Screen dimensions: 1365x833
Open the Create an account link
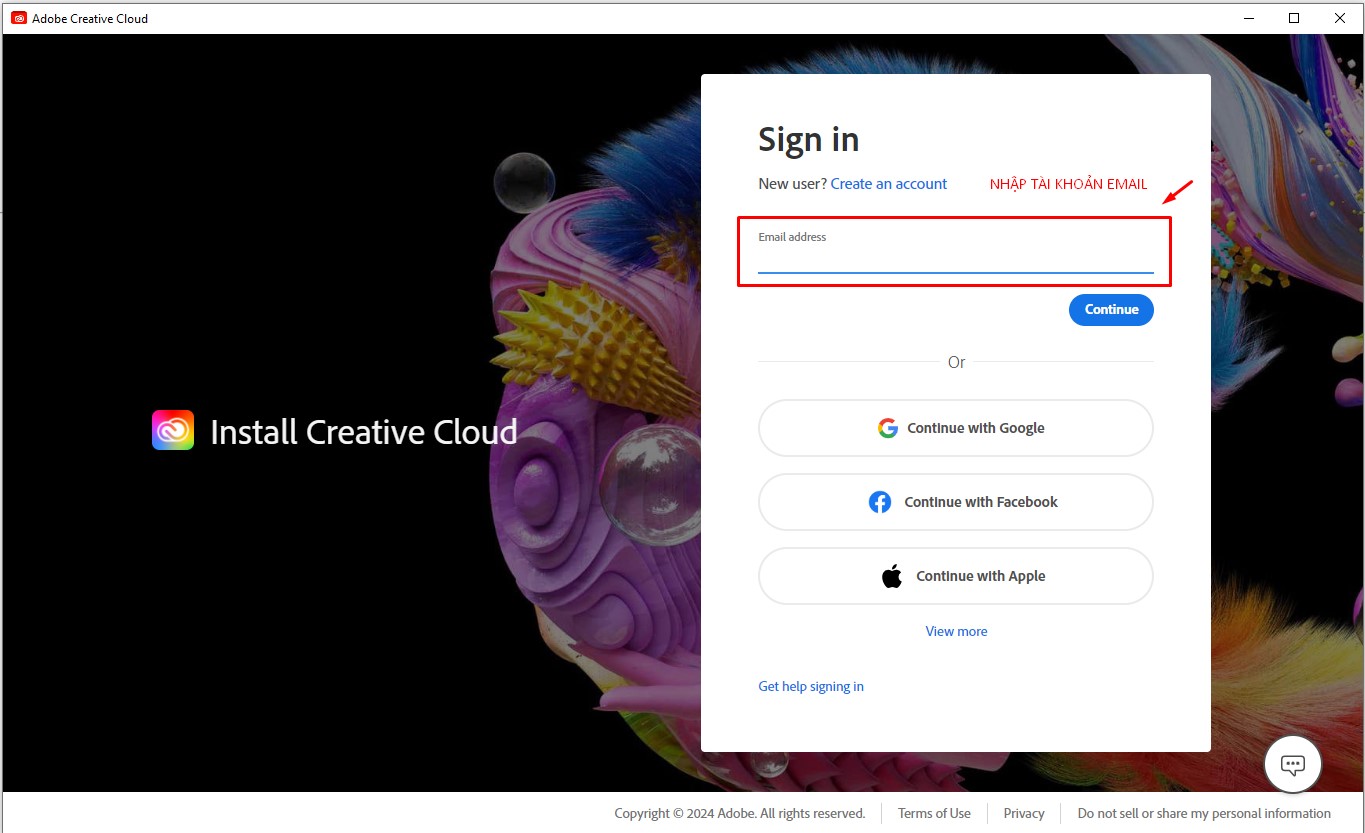click(889, 184)
